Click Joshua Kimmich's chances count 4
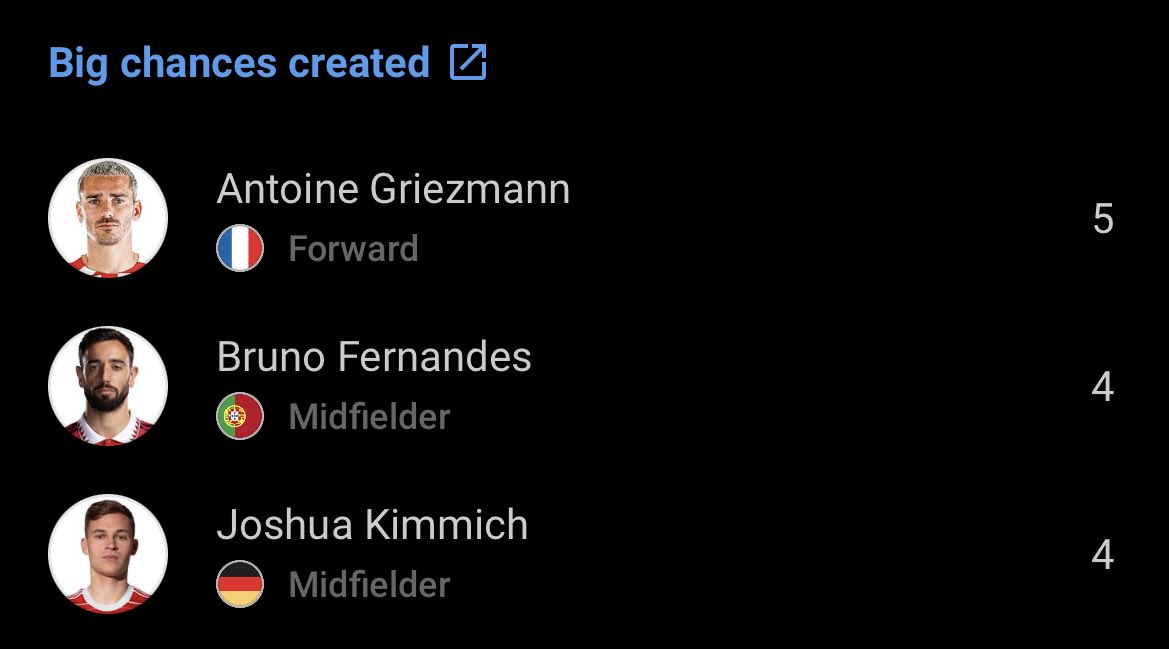 tap(1103, 554)
